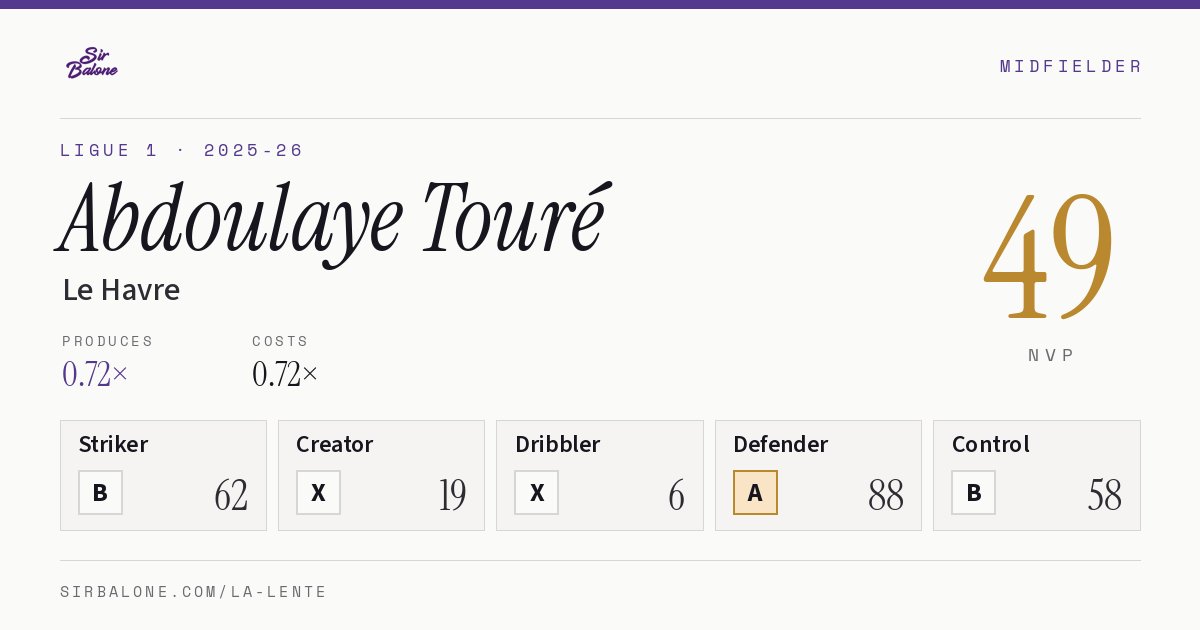Select the Dribbler stat card
Screen dimensions: 1200x630
pyautogui.click(x=600, y=475)
